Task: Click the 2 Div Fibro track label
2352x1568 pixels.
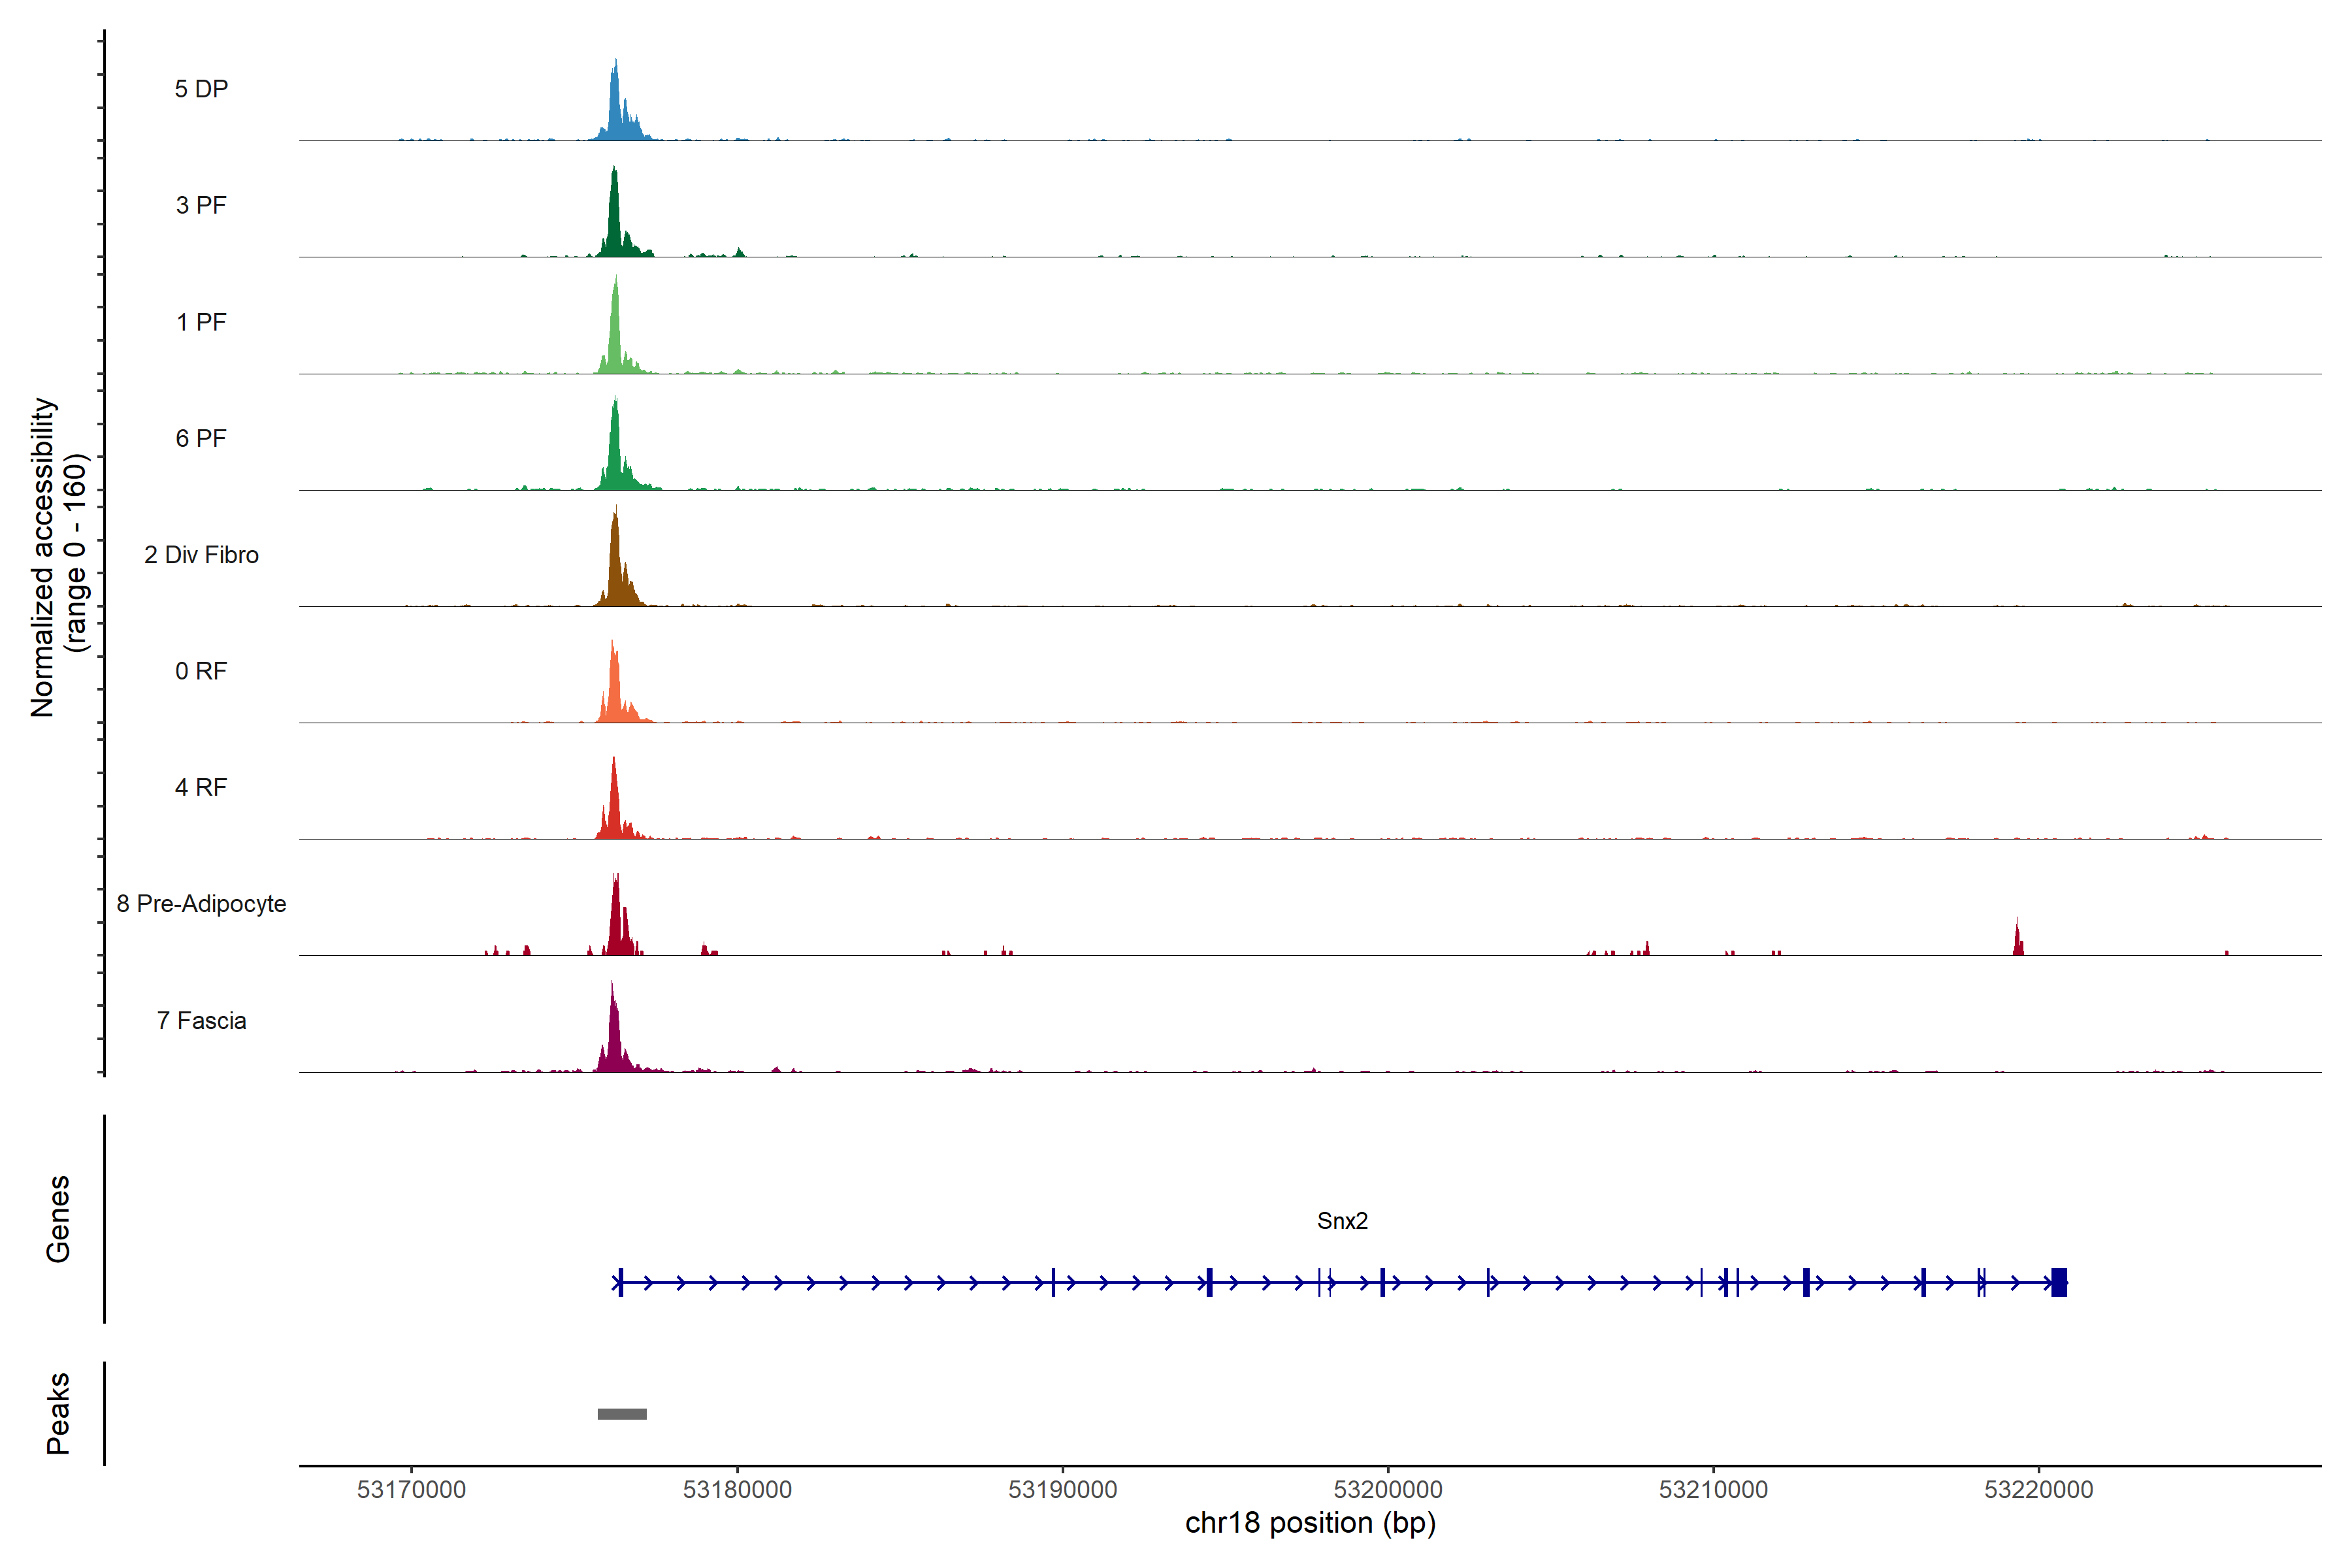Action: coord(201,555)
